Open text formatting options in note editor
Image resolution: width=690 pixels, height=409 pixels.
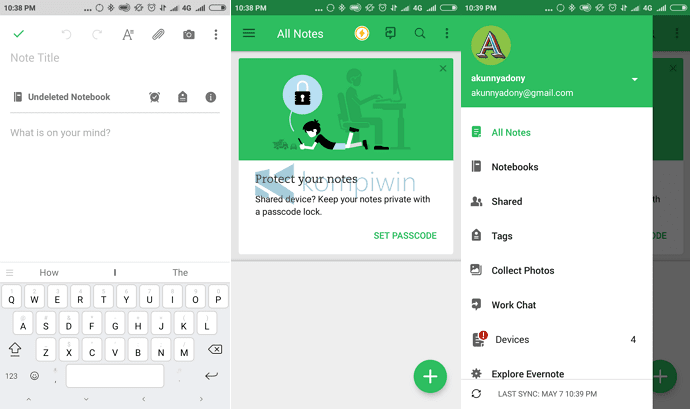coord(128,34)
